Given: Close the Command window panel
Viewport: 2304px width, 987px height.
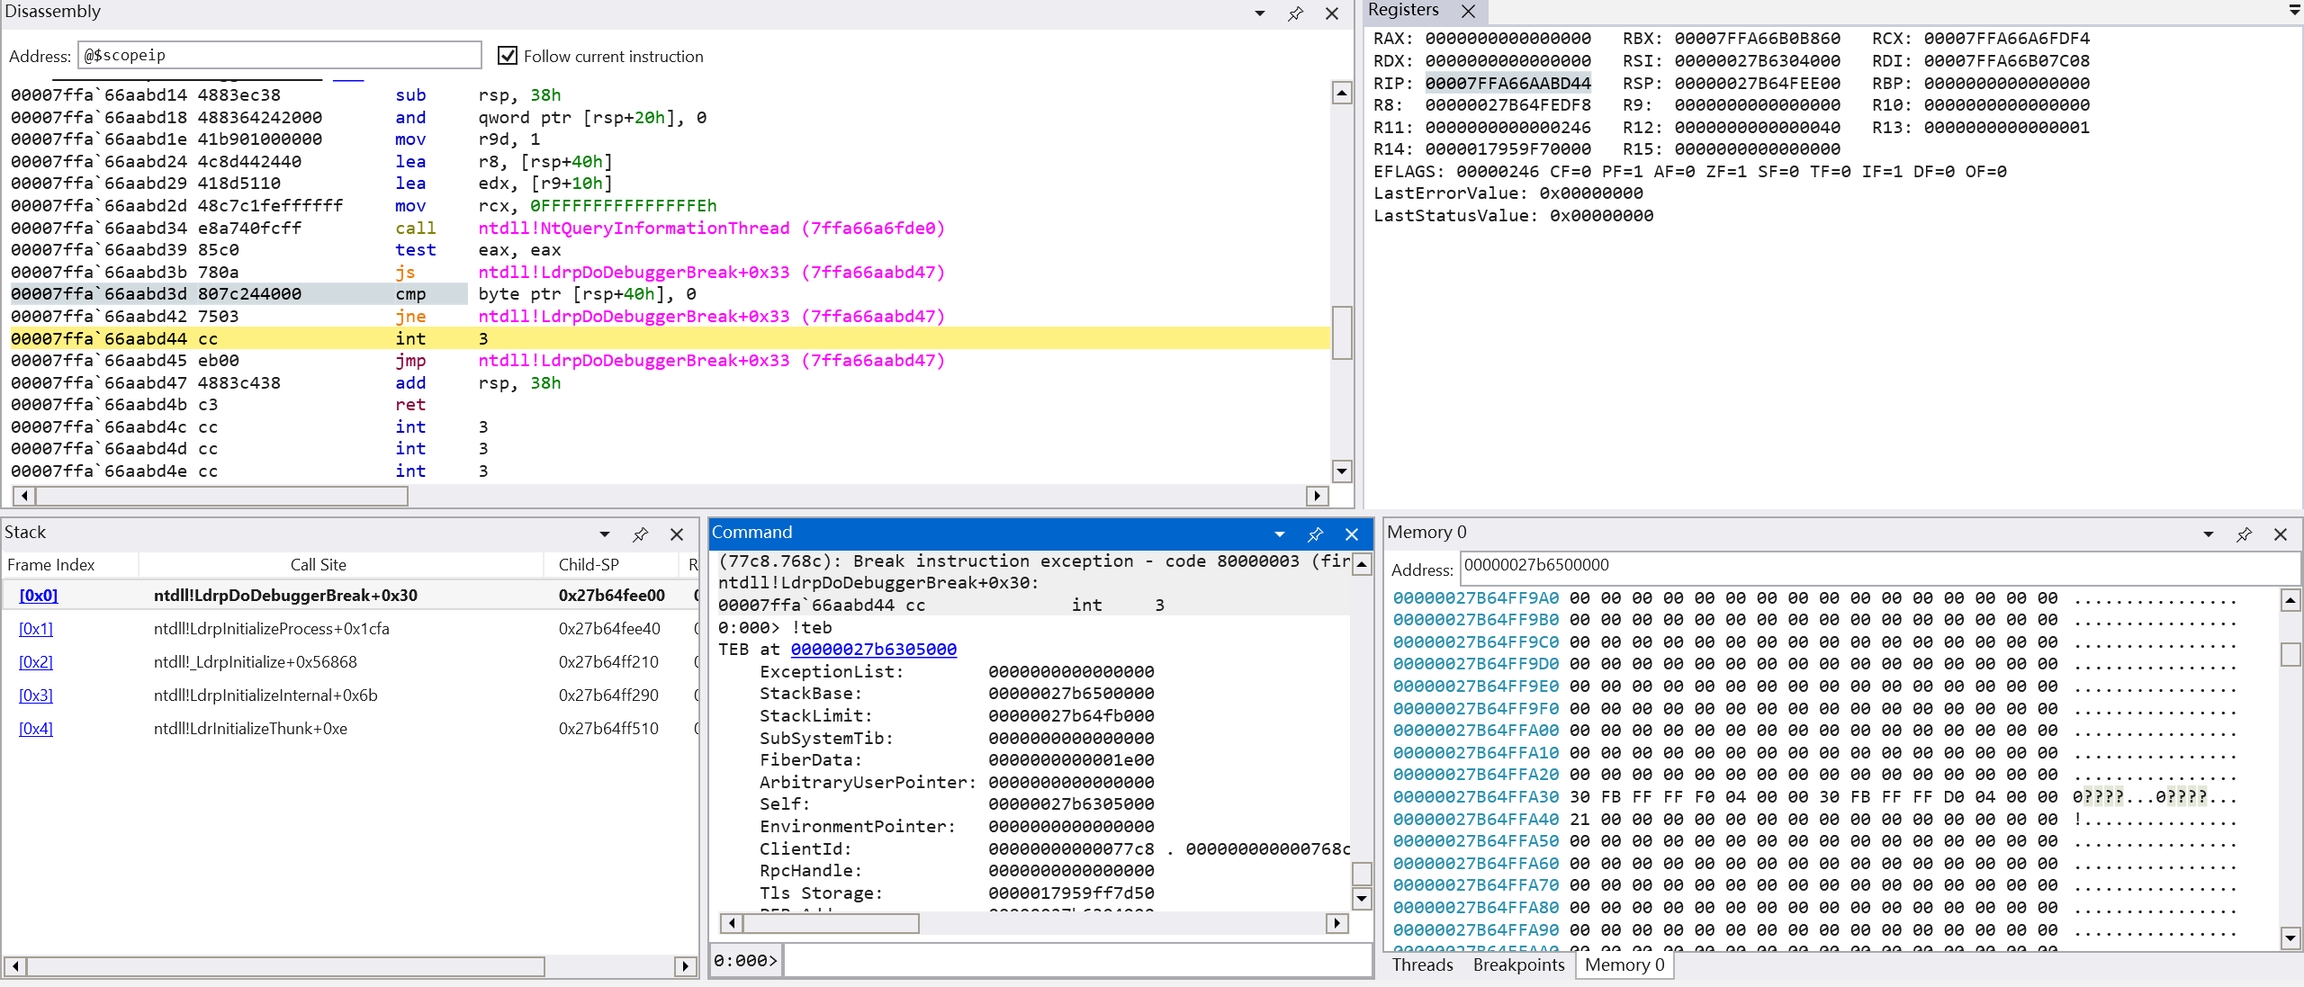Looking at the screenshot, I should click(1352, 534).
